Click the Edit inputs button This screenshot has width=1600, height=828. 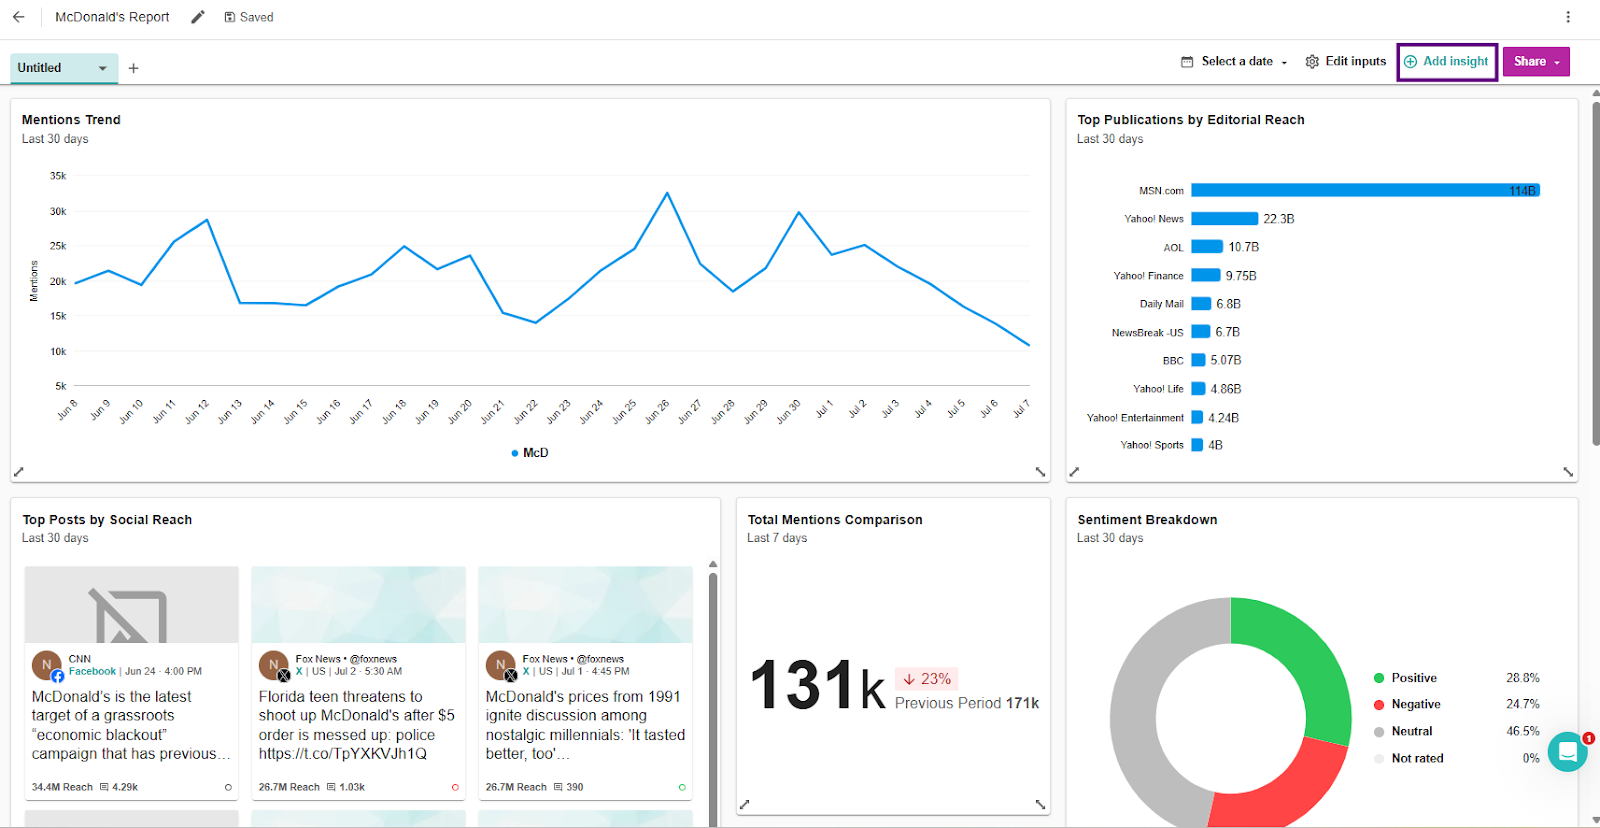1346,61
